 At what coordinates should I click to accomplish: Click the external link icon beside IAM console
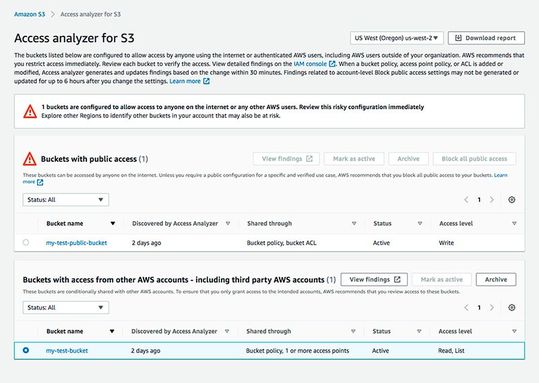(x=332, y=64)
